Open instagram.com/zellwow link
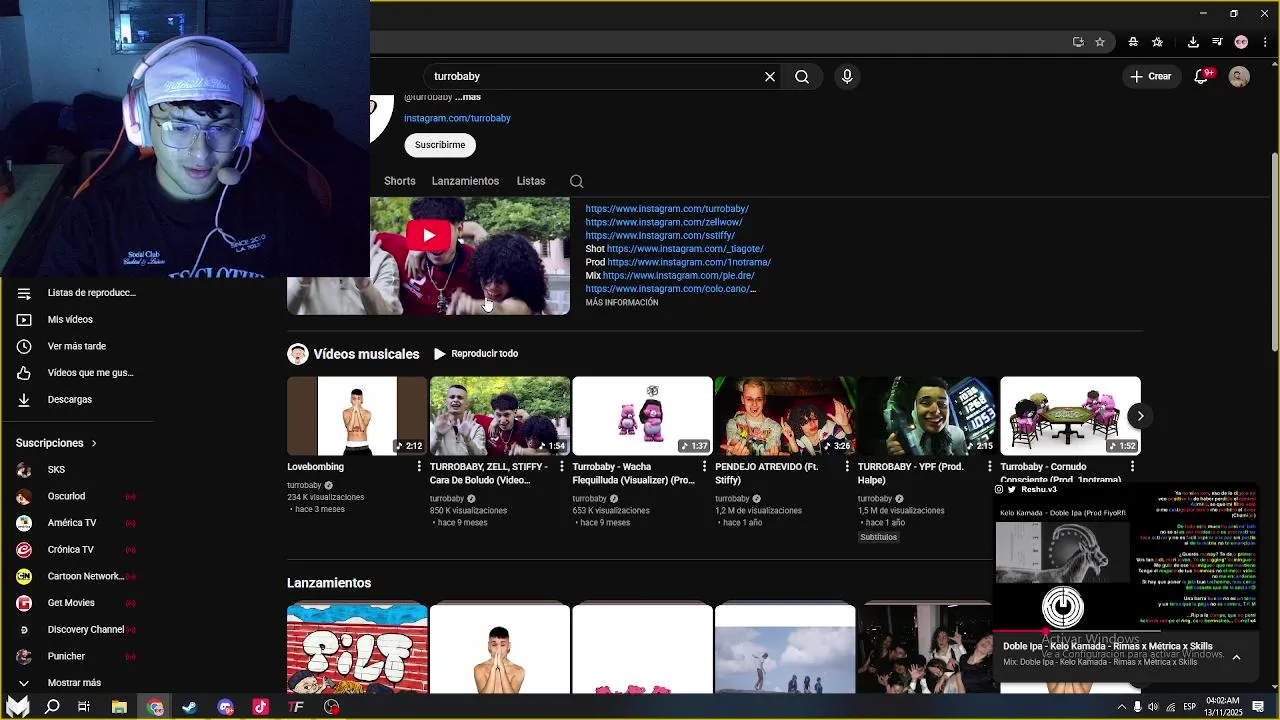The image size is (1280, 720). click(664, 222)
